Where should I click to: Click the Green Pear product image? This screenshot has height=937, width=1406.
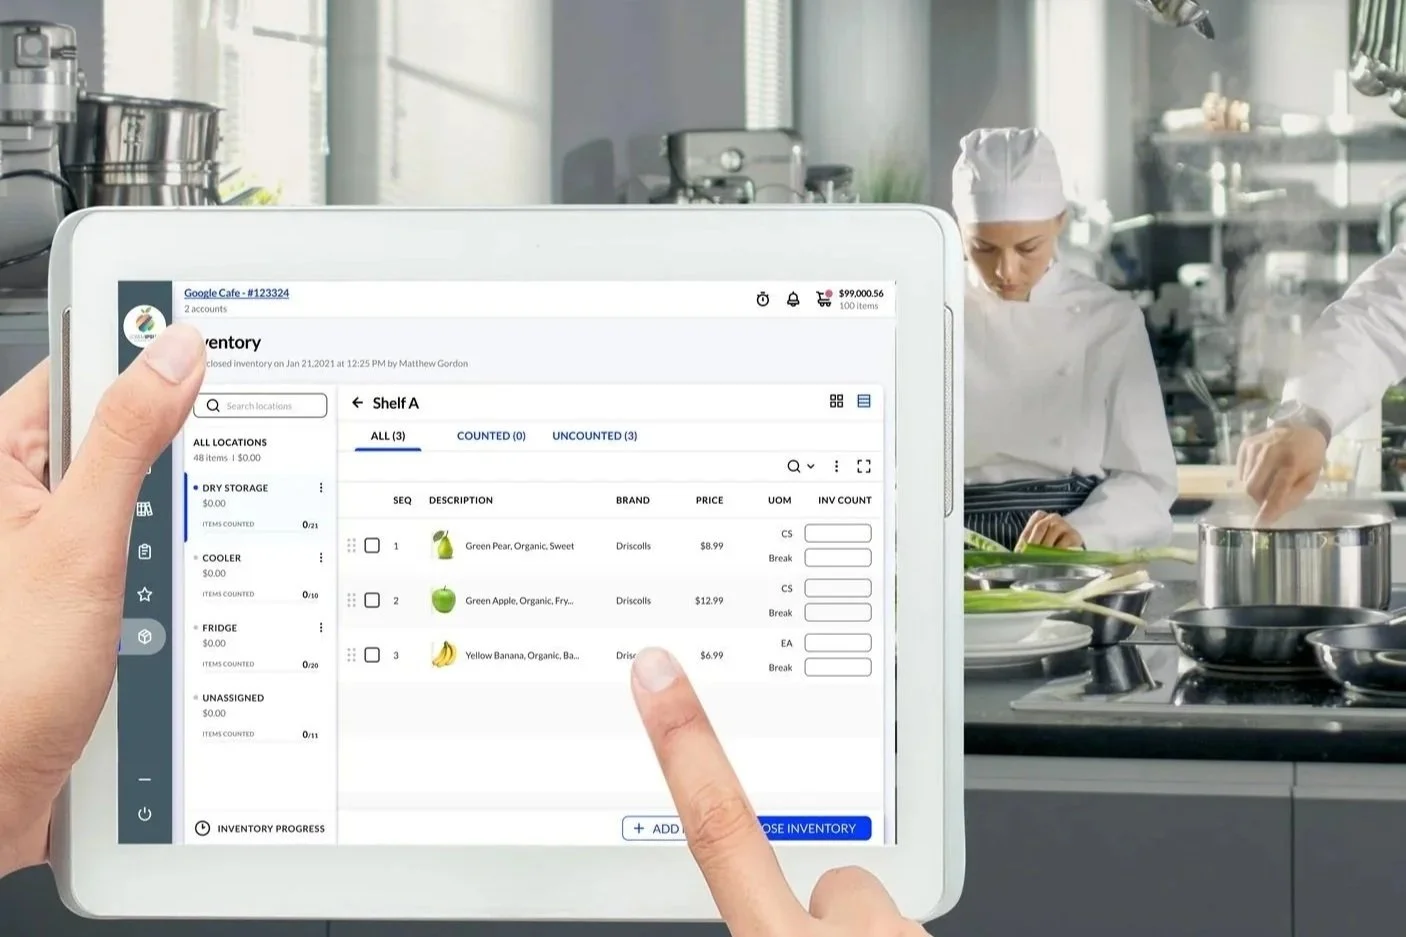click(x=443, y=545)
